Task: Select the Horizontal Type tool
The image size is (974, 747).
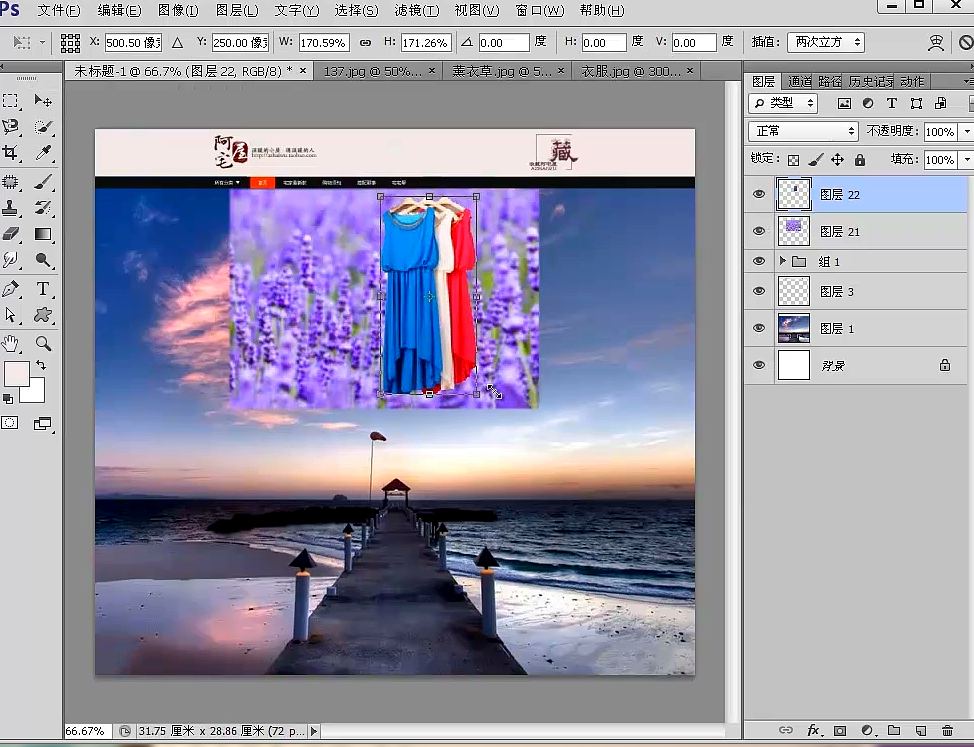Action: [43, 289]
